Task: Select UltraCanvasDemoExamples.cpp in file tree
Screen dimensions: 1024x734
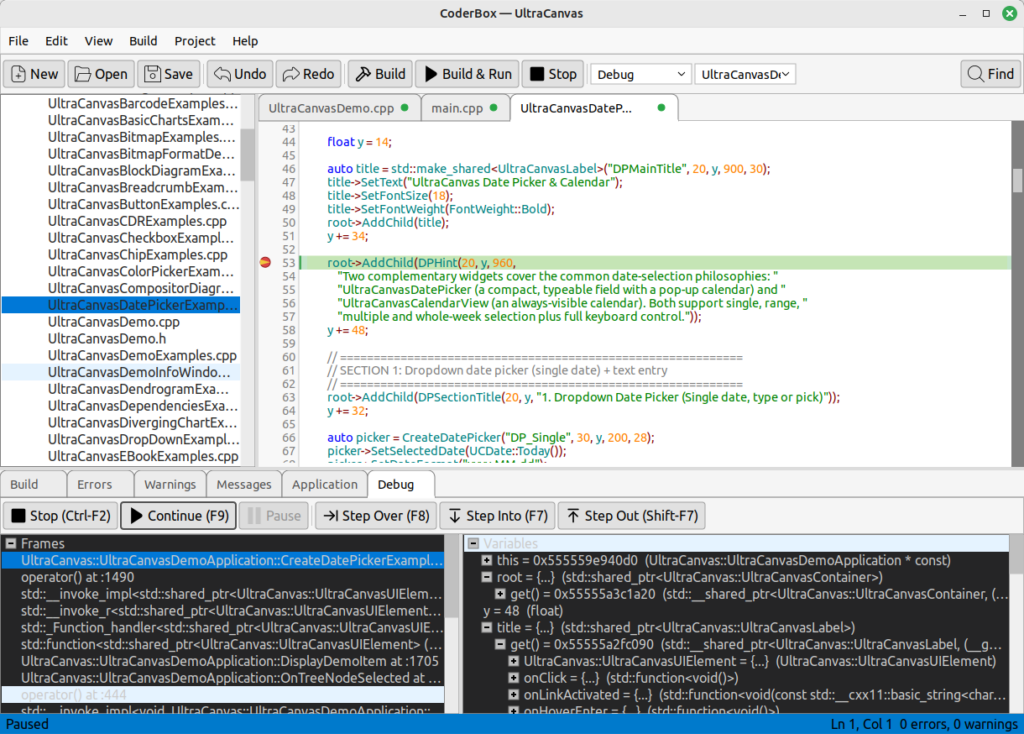Action: click(121, 356)
